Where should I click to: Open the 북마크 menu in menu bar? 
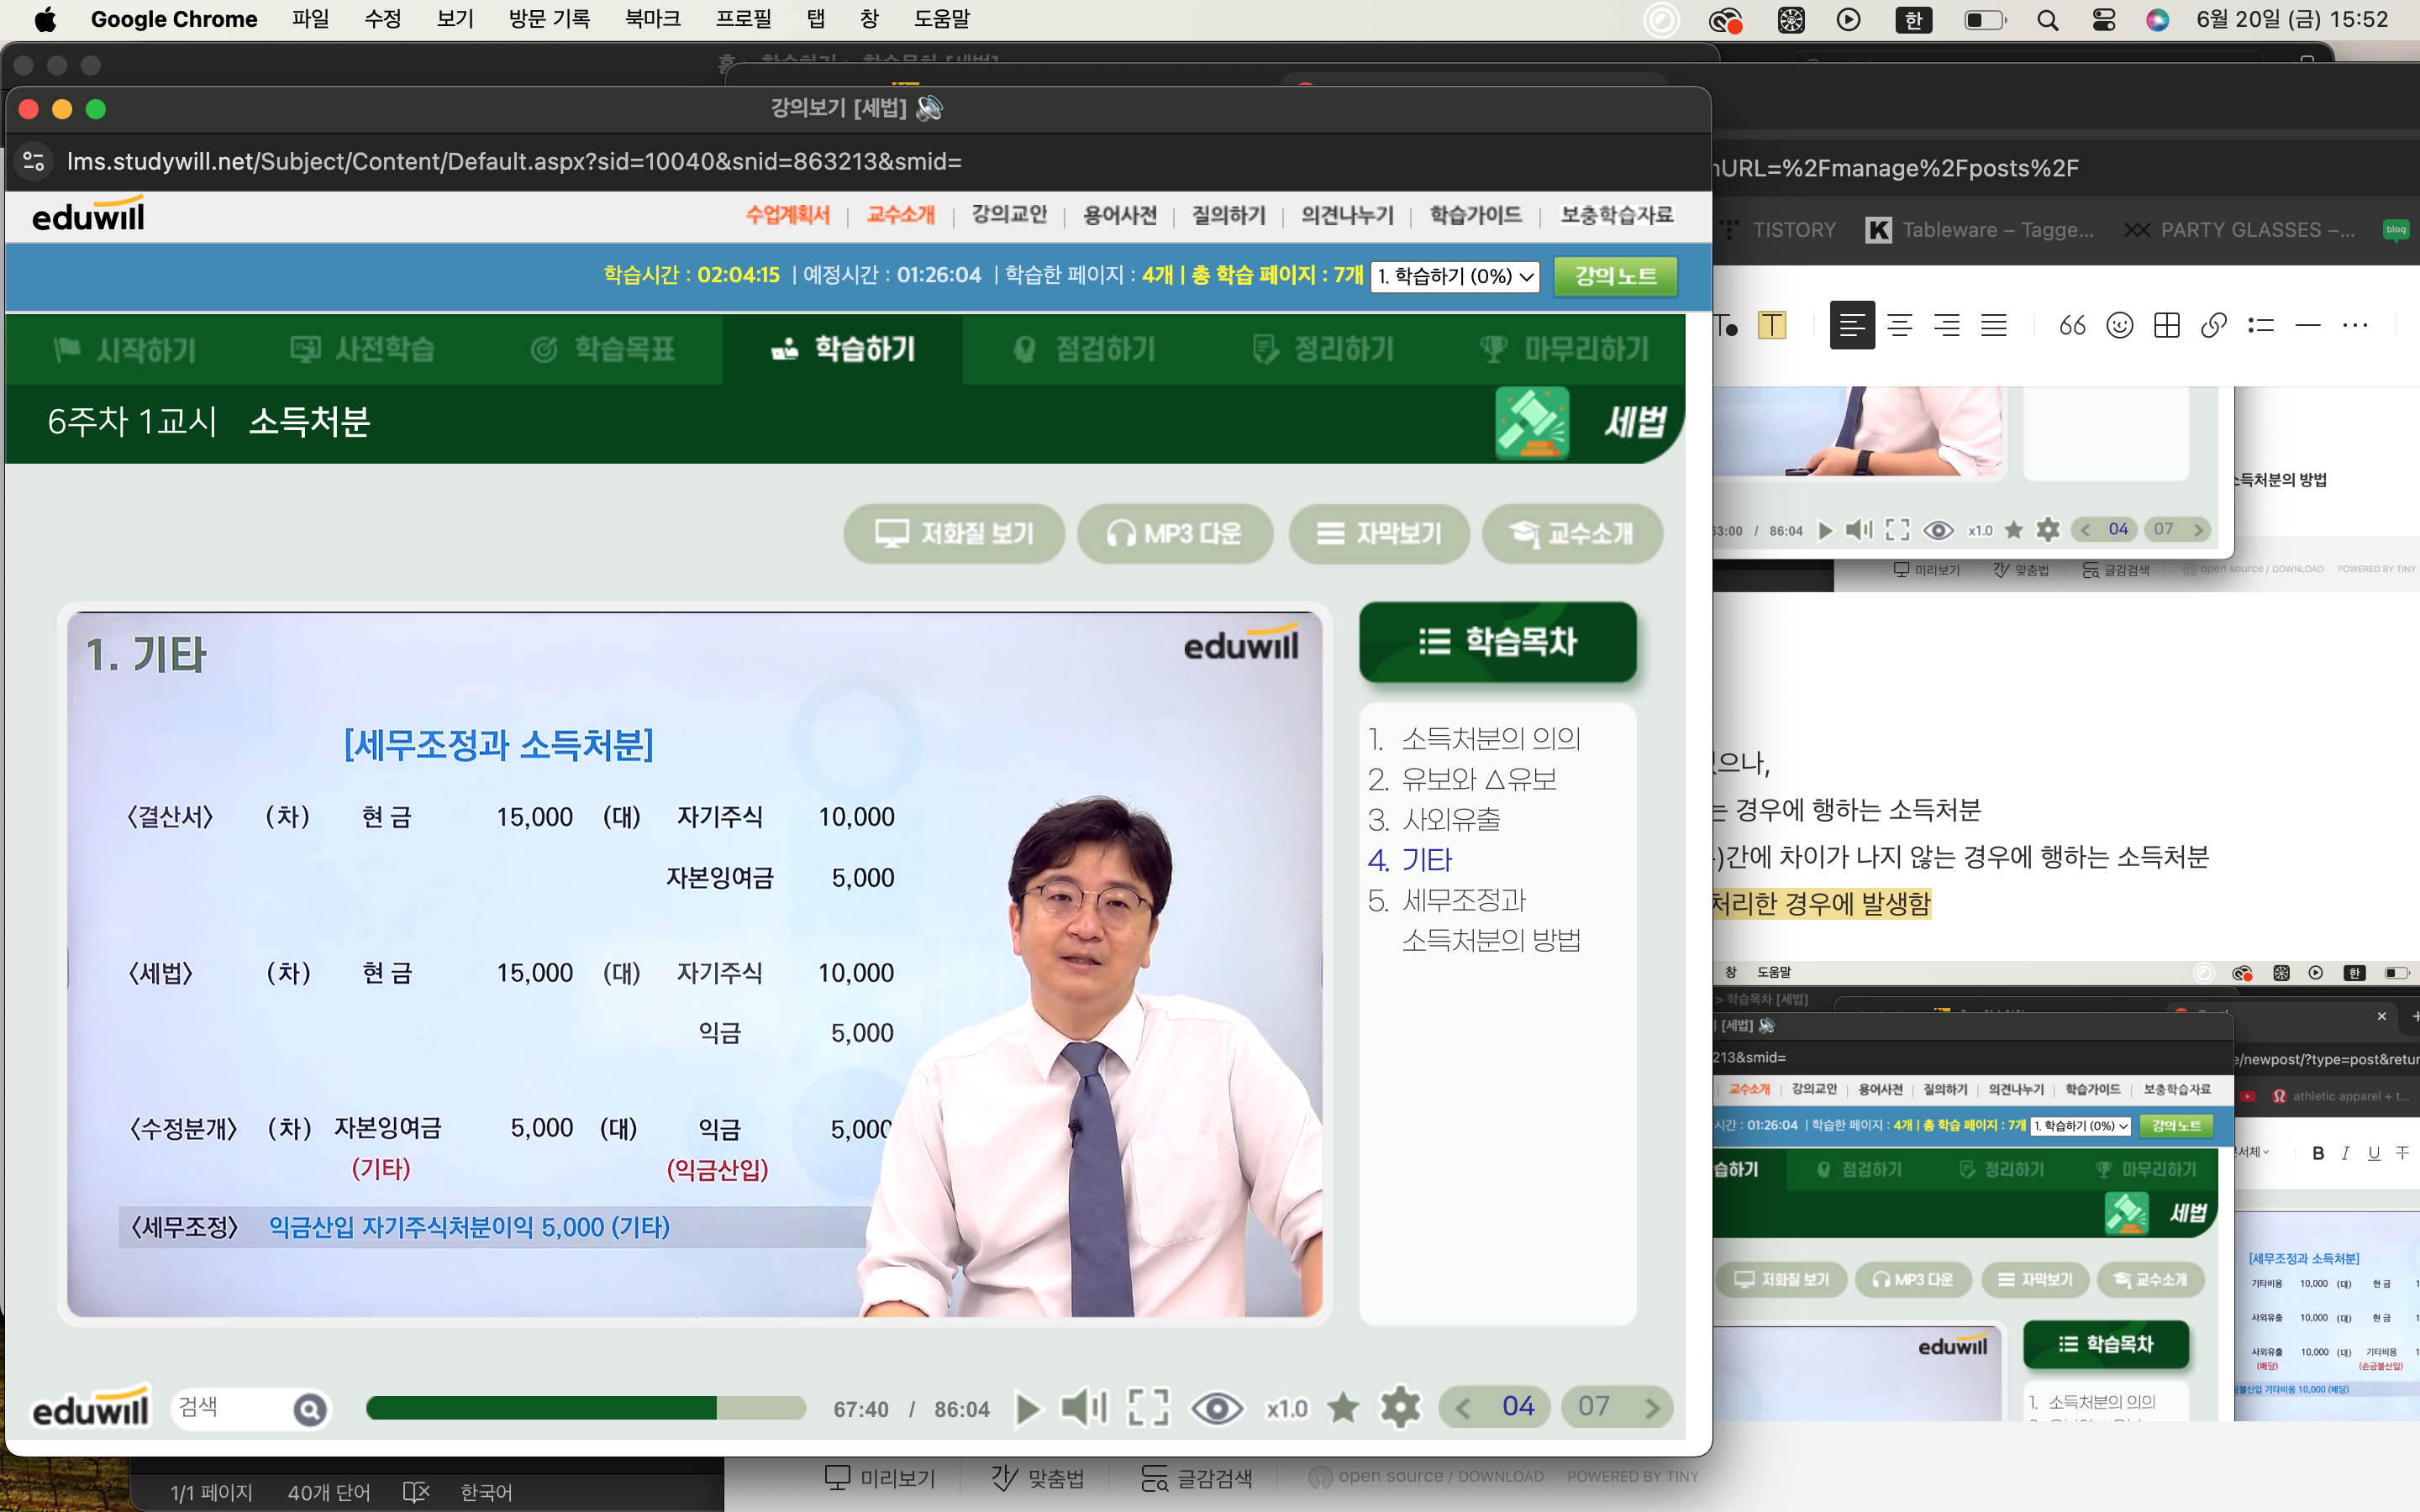[652, 19]
